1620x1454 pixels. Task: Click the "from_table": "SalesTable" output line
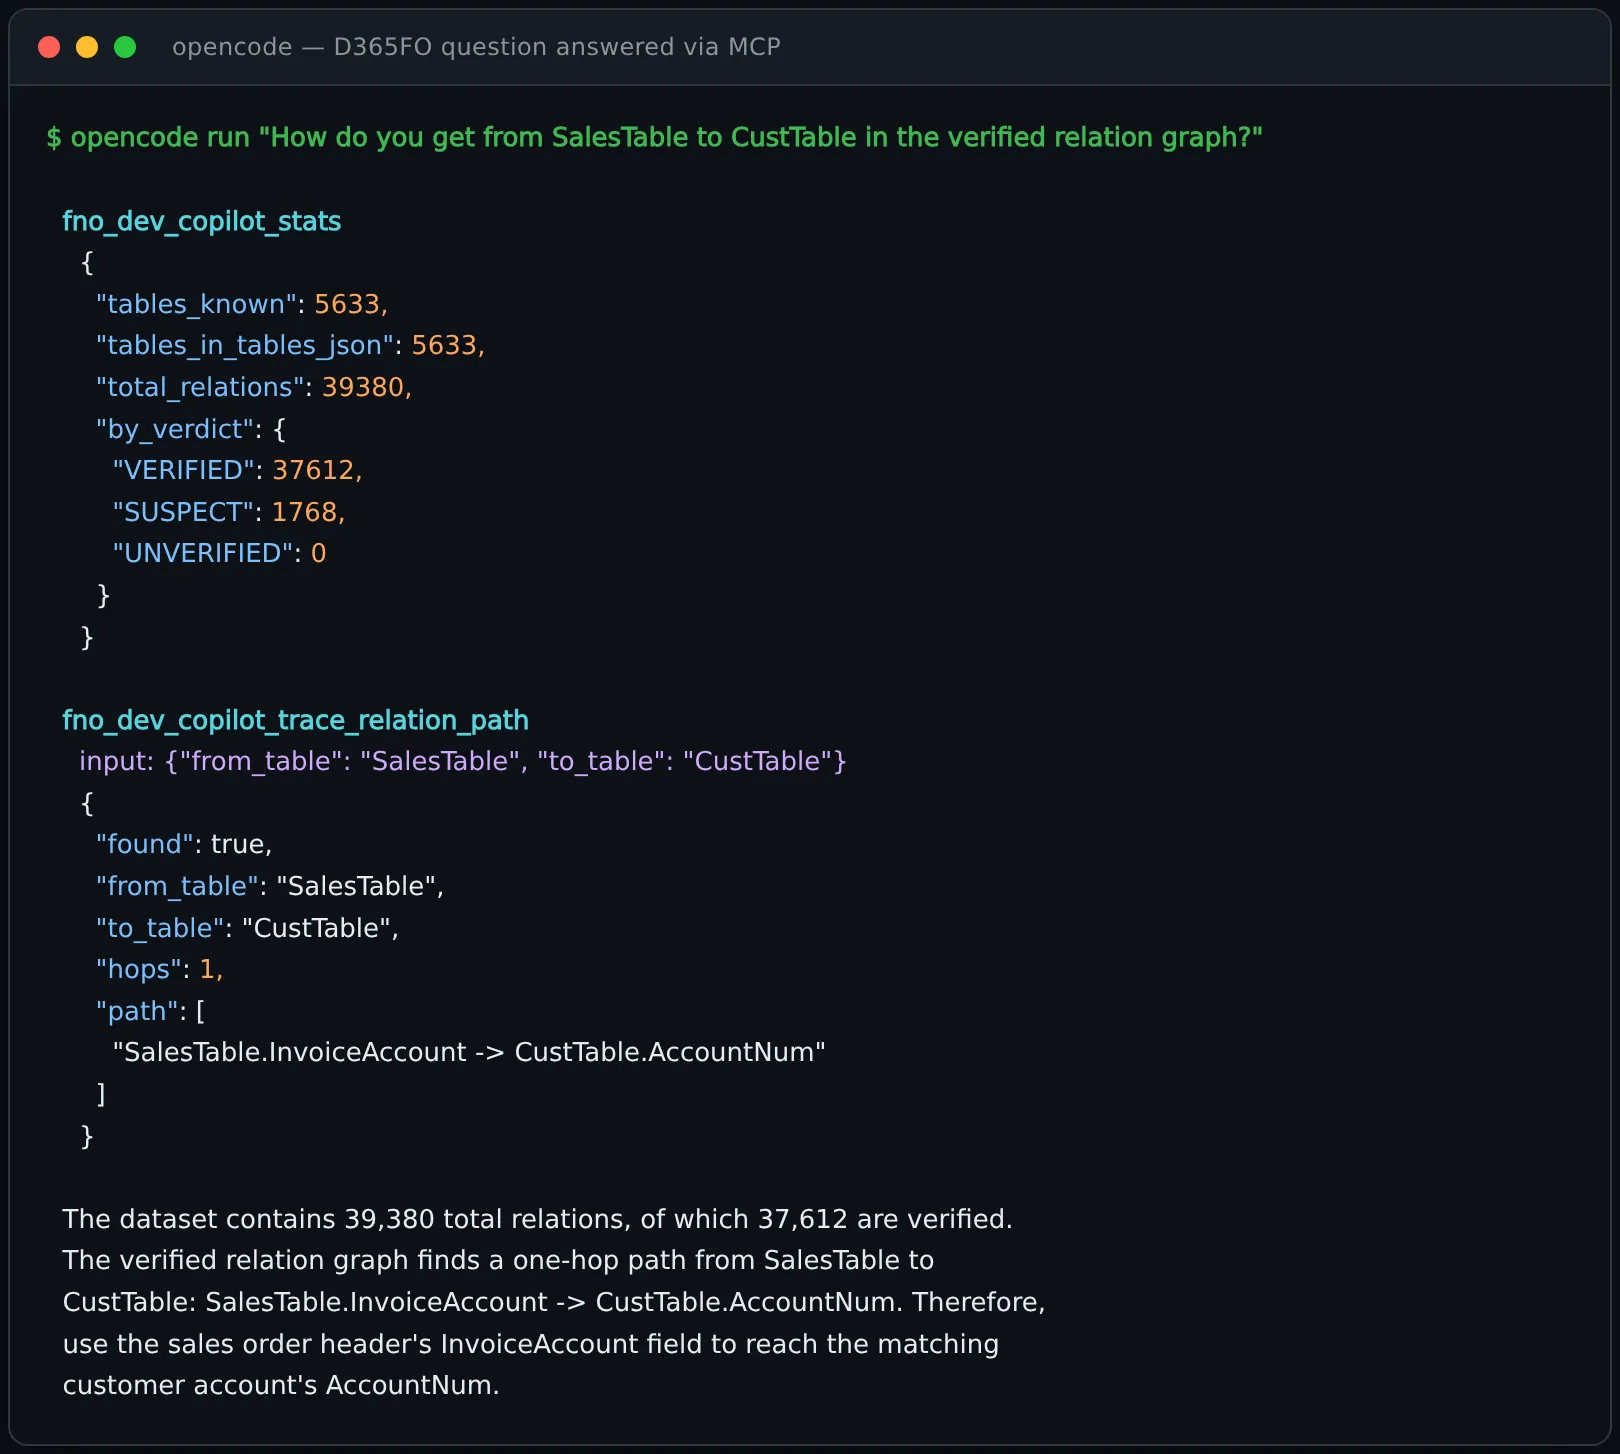[270, 886]
